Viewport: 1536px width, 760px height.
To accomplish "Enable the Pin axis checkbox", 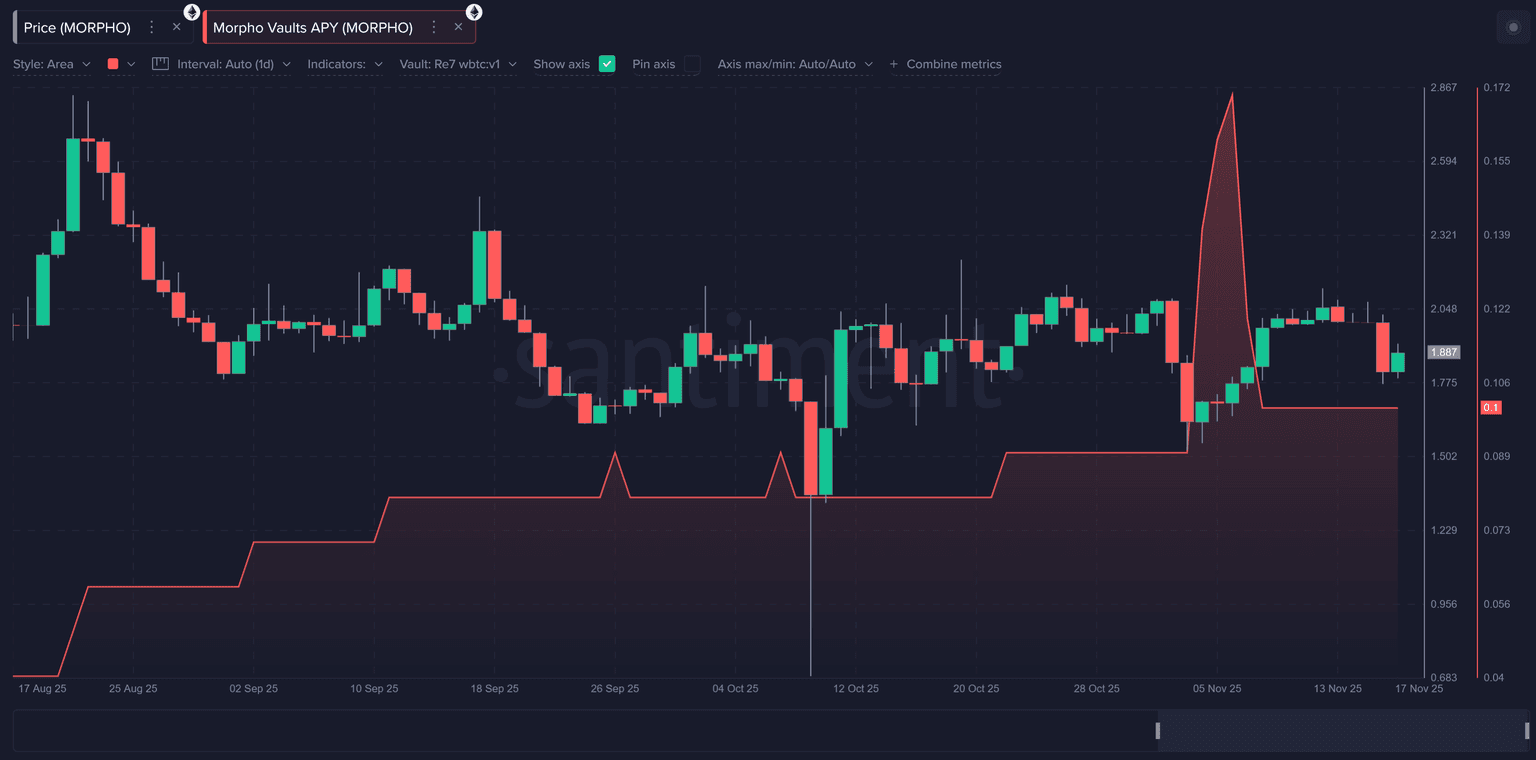I will (x=692, y=64).
